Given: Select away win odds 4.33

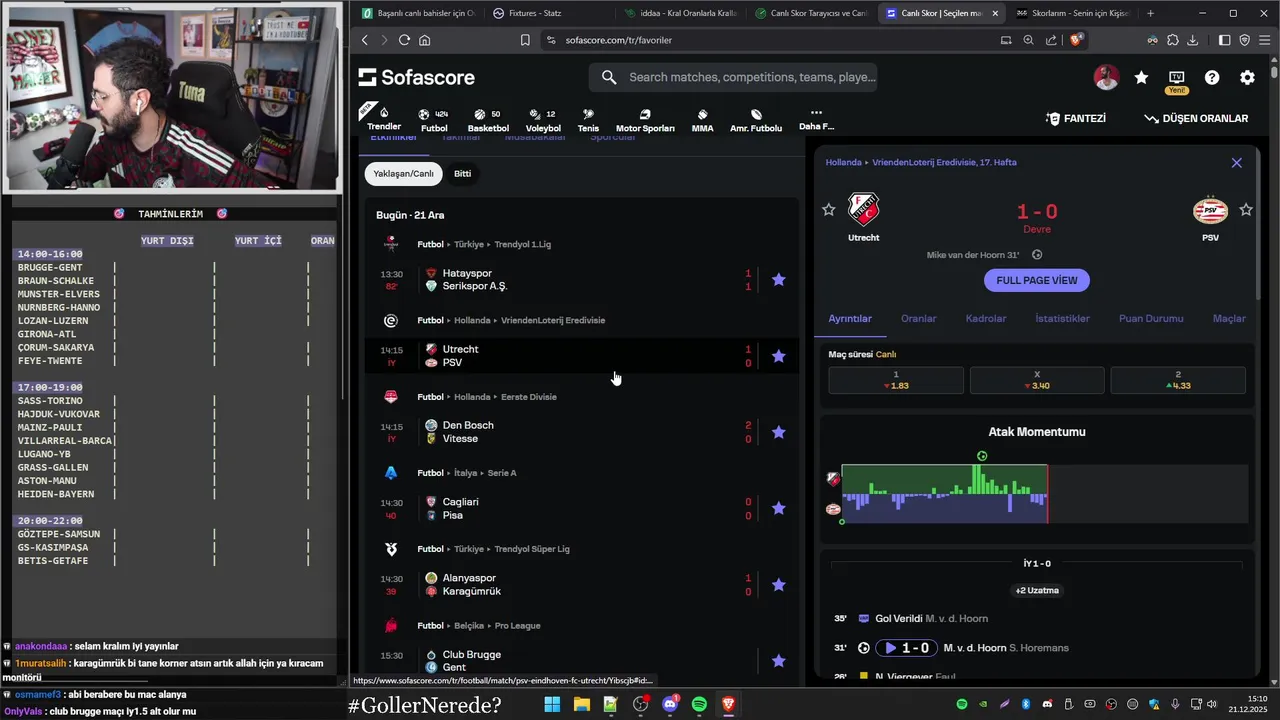Looking at the screenshot, I should (x=1178, y=380).
